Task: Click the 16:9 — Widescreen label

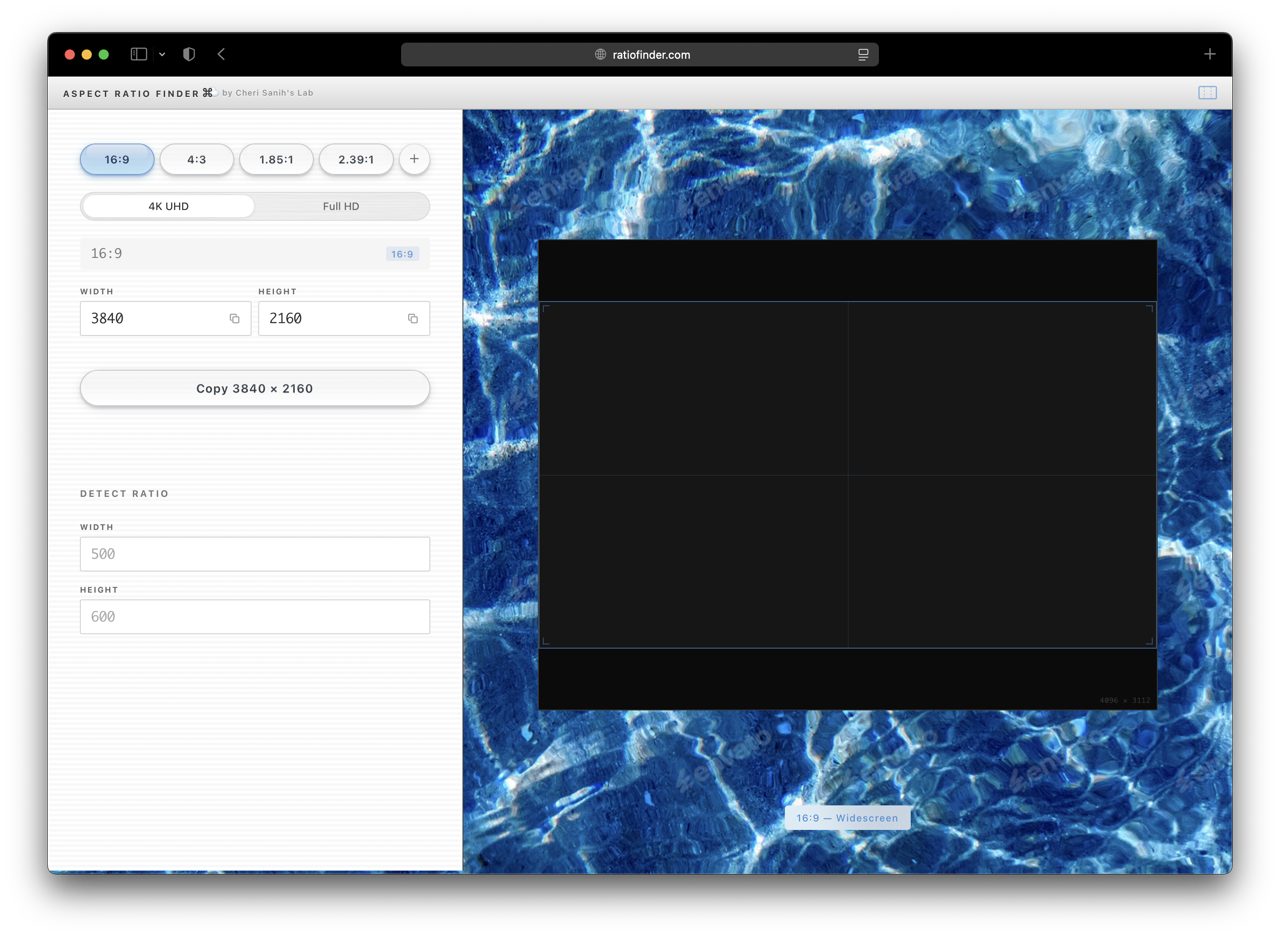Action: click(x=848, y=818)
